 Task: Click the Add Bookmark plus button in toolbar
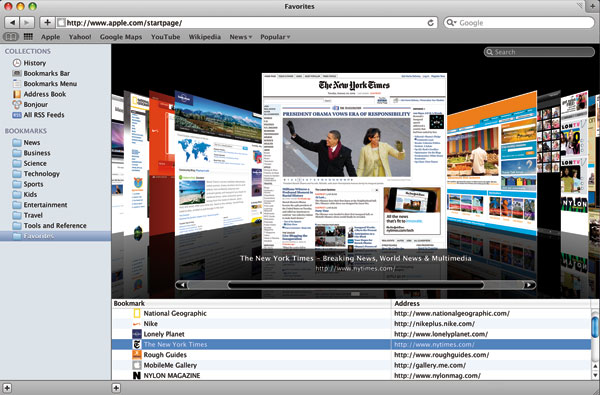pos(47,23)
